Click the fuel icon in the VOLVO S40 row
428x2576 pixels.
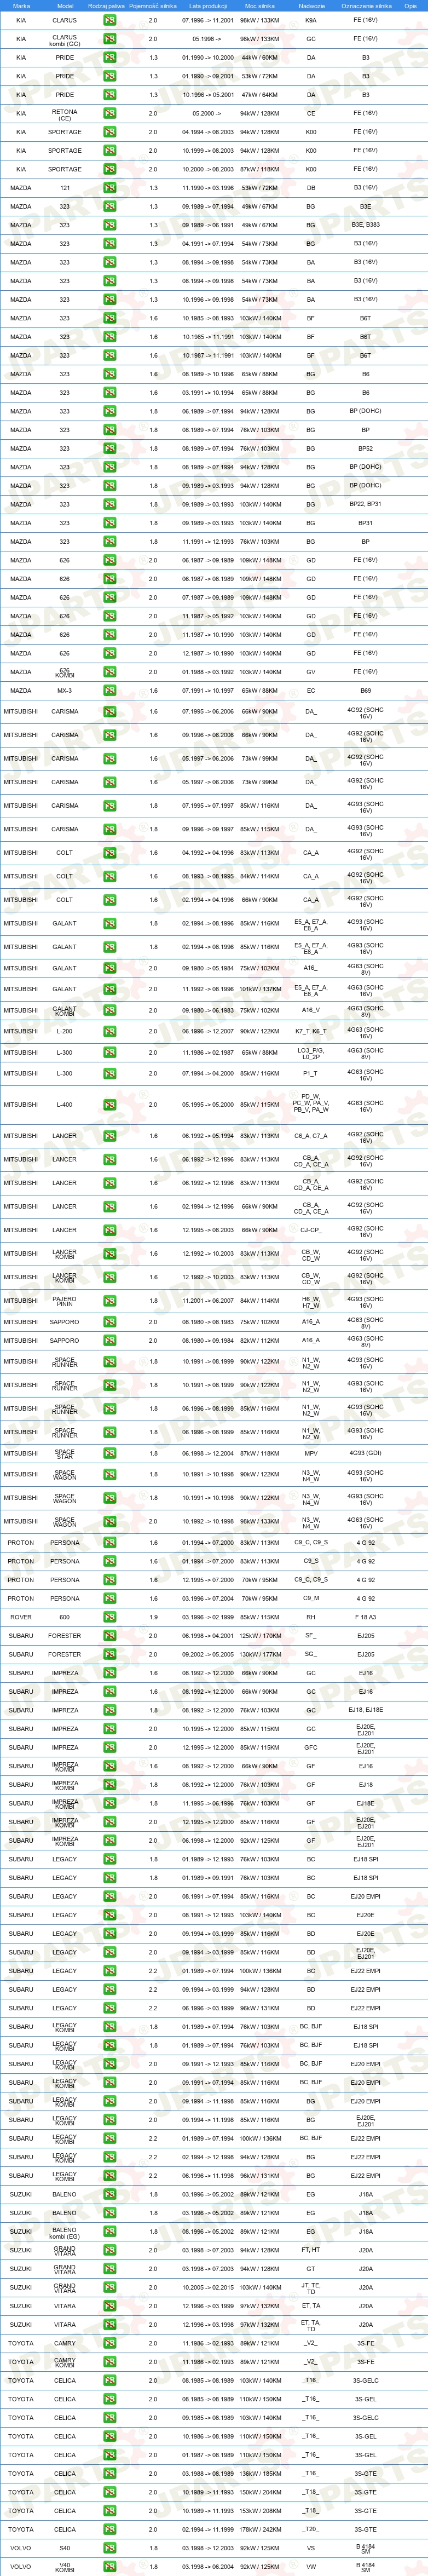coord(110,2547)
